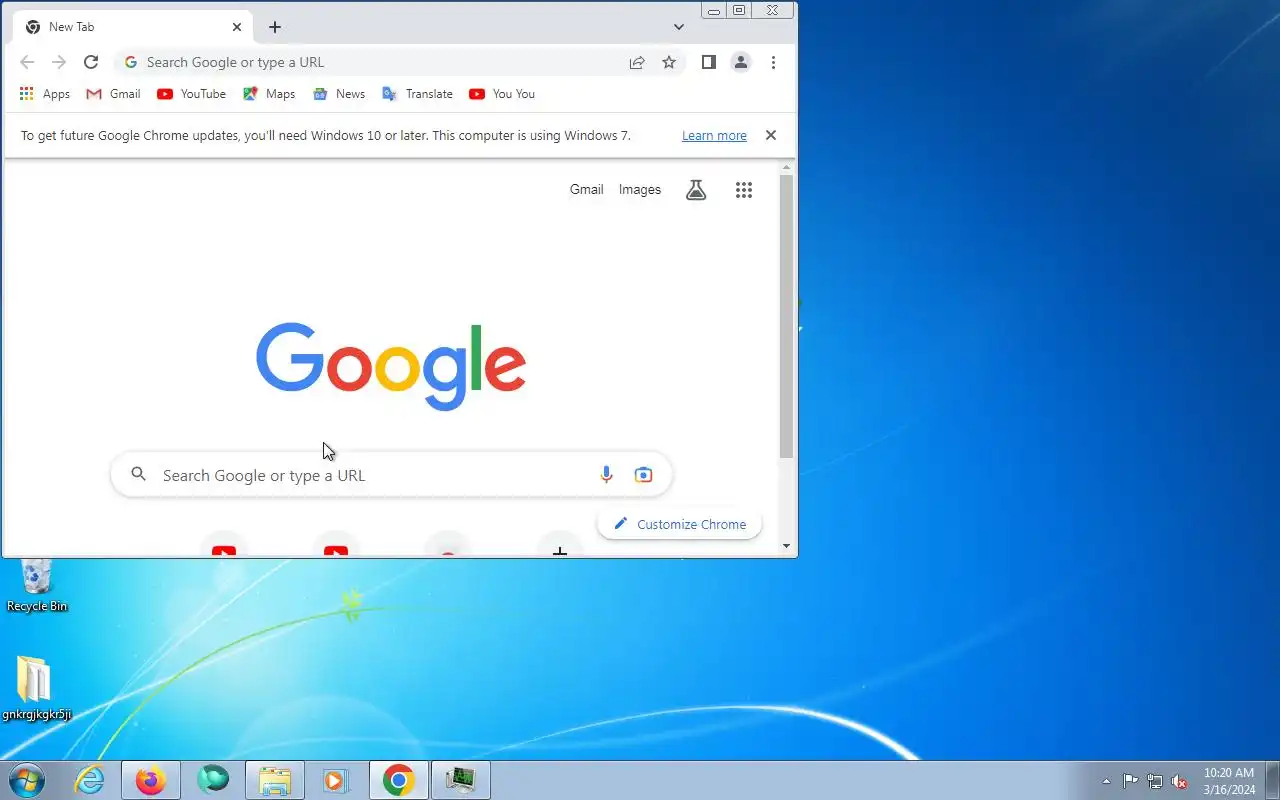Click the Show desktop button
The height and width of the screenshot is (800, 1280).
tap(1272, 780)
